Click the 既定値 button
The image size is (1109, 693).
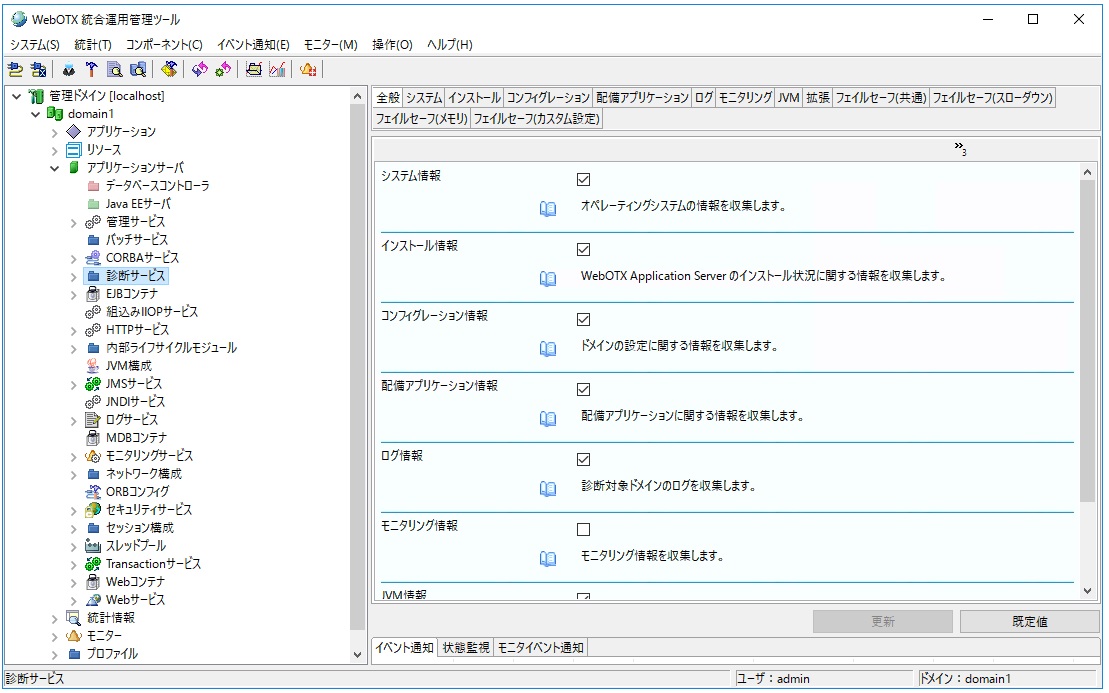click(x=1029, y=621)
